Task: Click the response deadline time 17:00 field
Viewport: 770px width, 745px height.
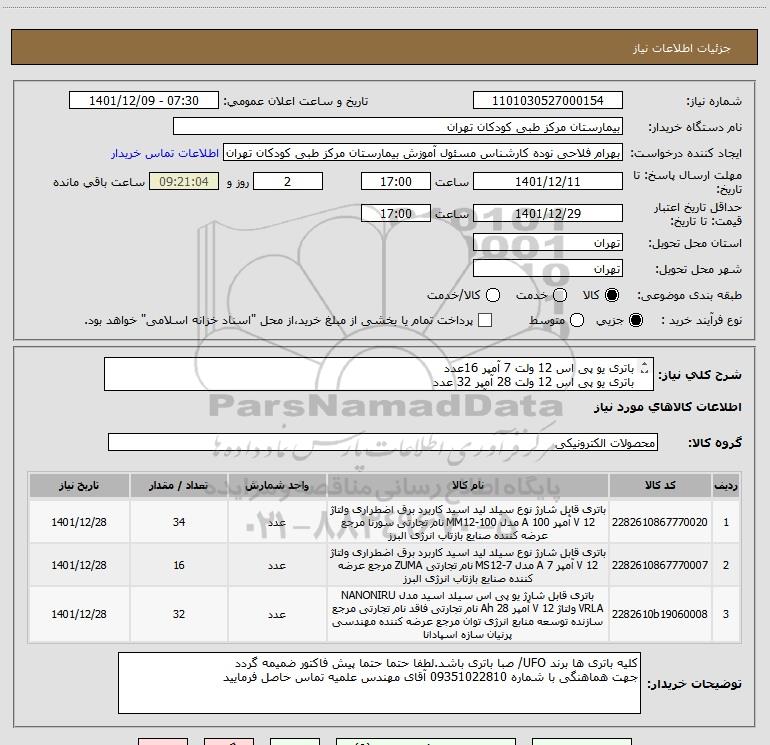Action: (x=396, y=182)
